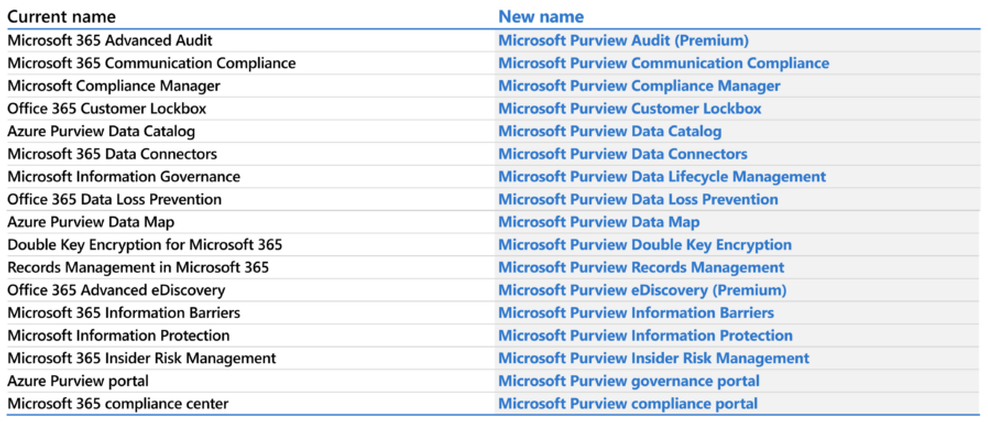Click the New name column header

click(541, 17)
